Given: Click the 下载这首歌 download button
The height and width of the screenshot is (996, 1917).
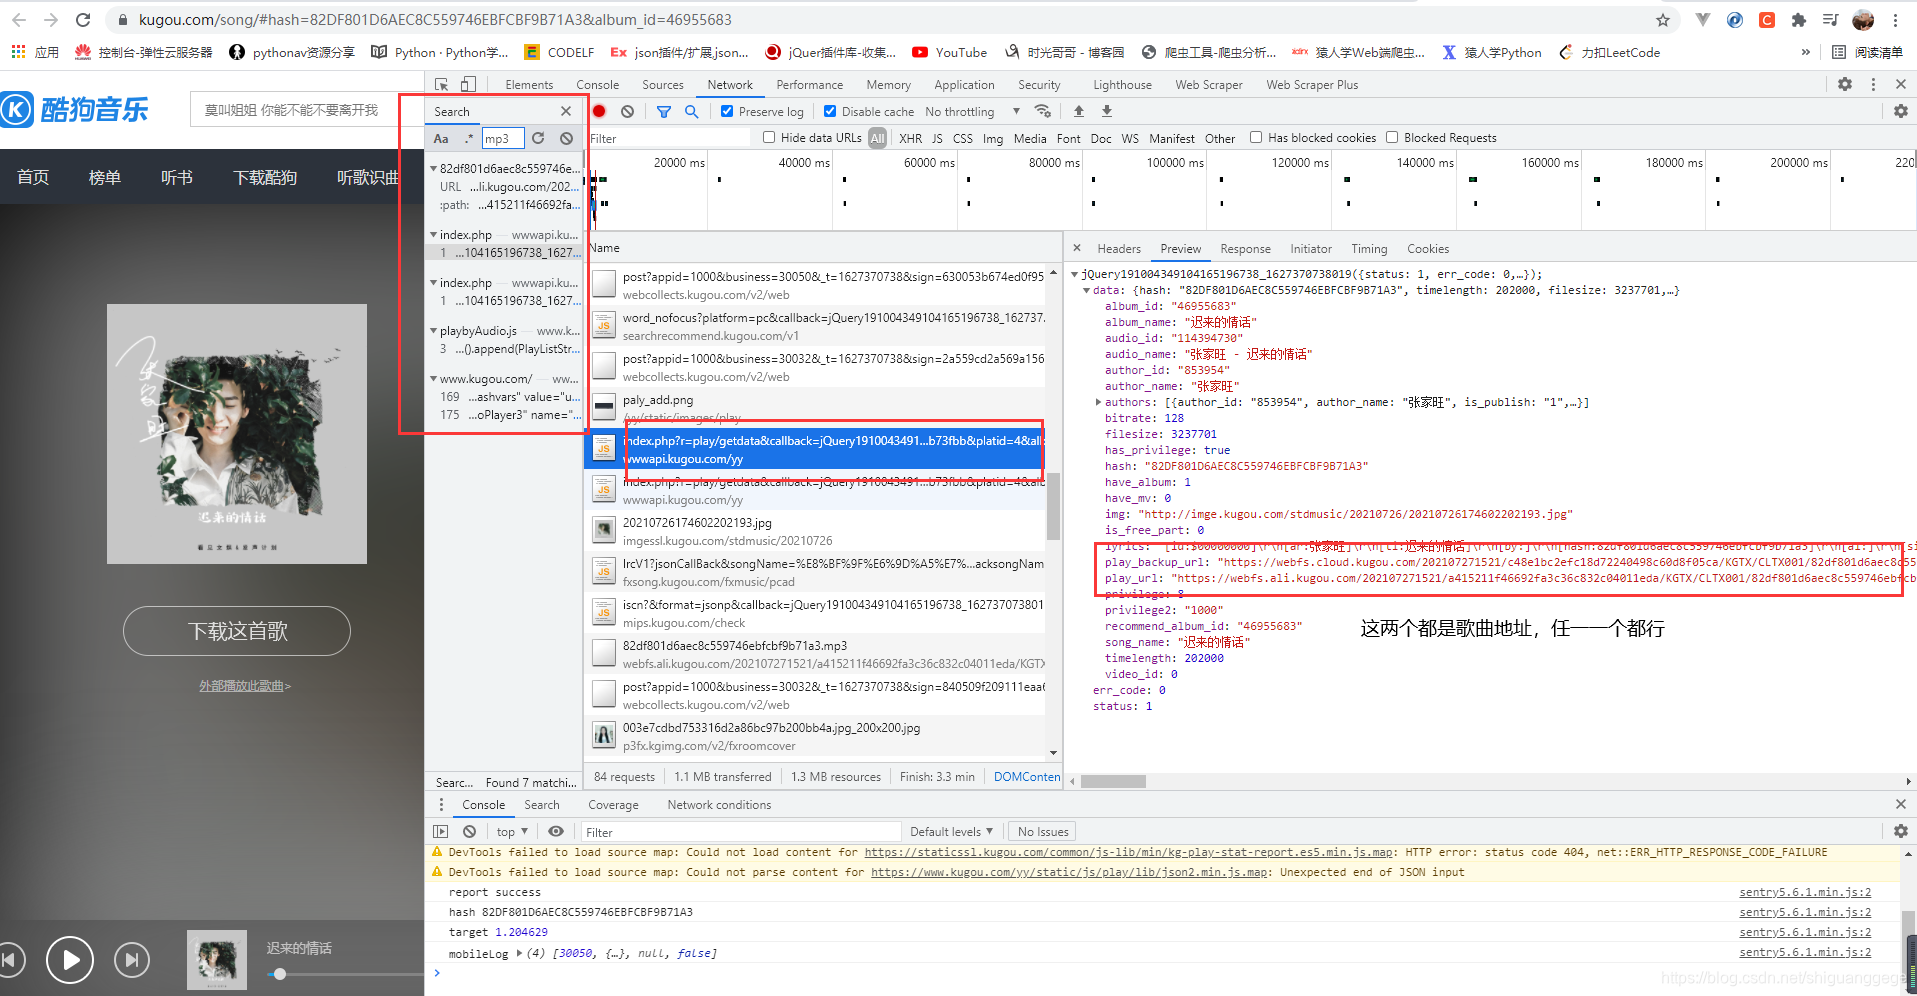Looking at the screenshot, I should (x=237, y=631).
